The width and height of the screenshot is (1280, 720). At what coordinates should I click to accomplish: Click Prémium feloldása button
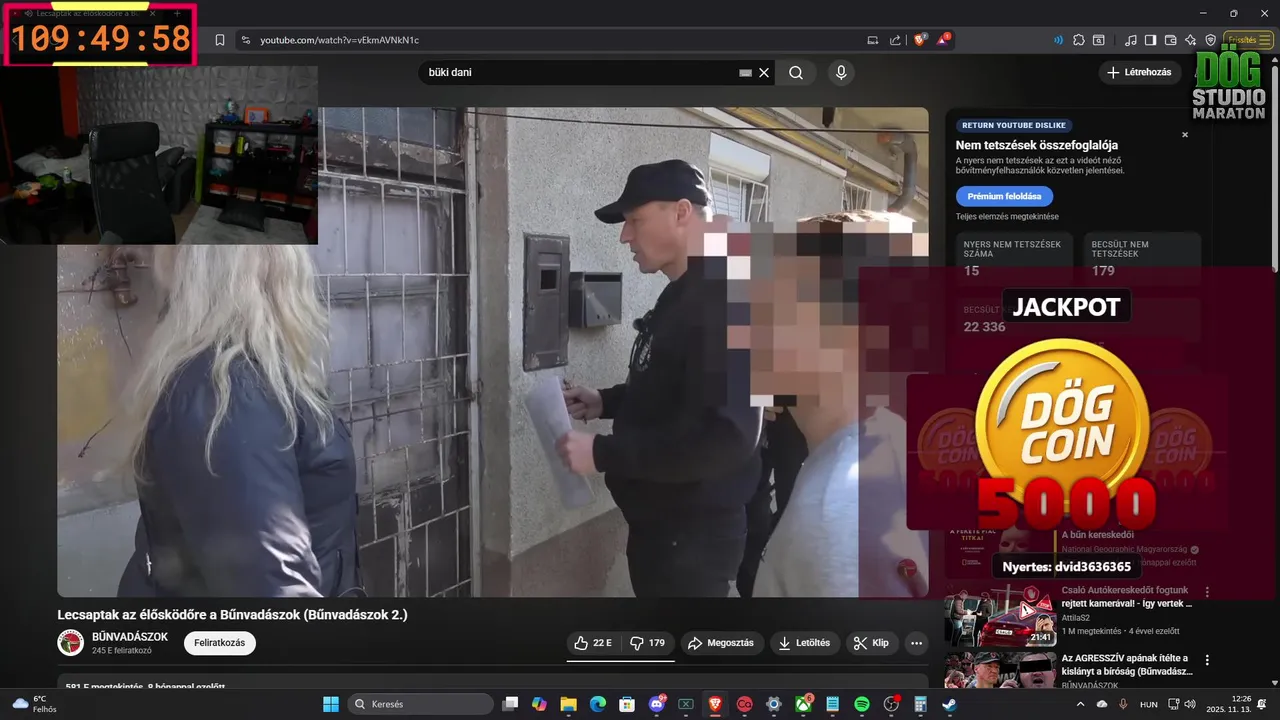1004,196
